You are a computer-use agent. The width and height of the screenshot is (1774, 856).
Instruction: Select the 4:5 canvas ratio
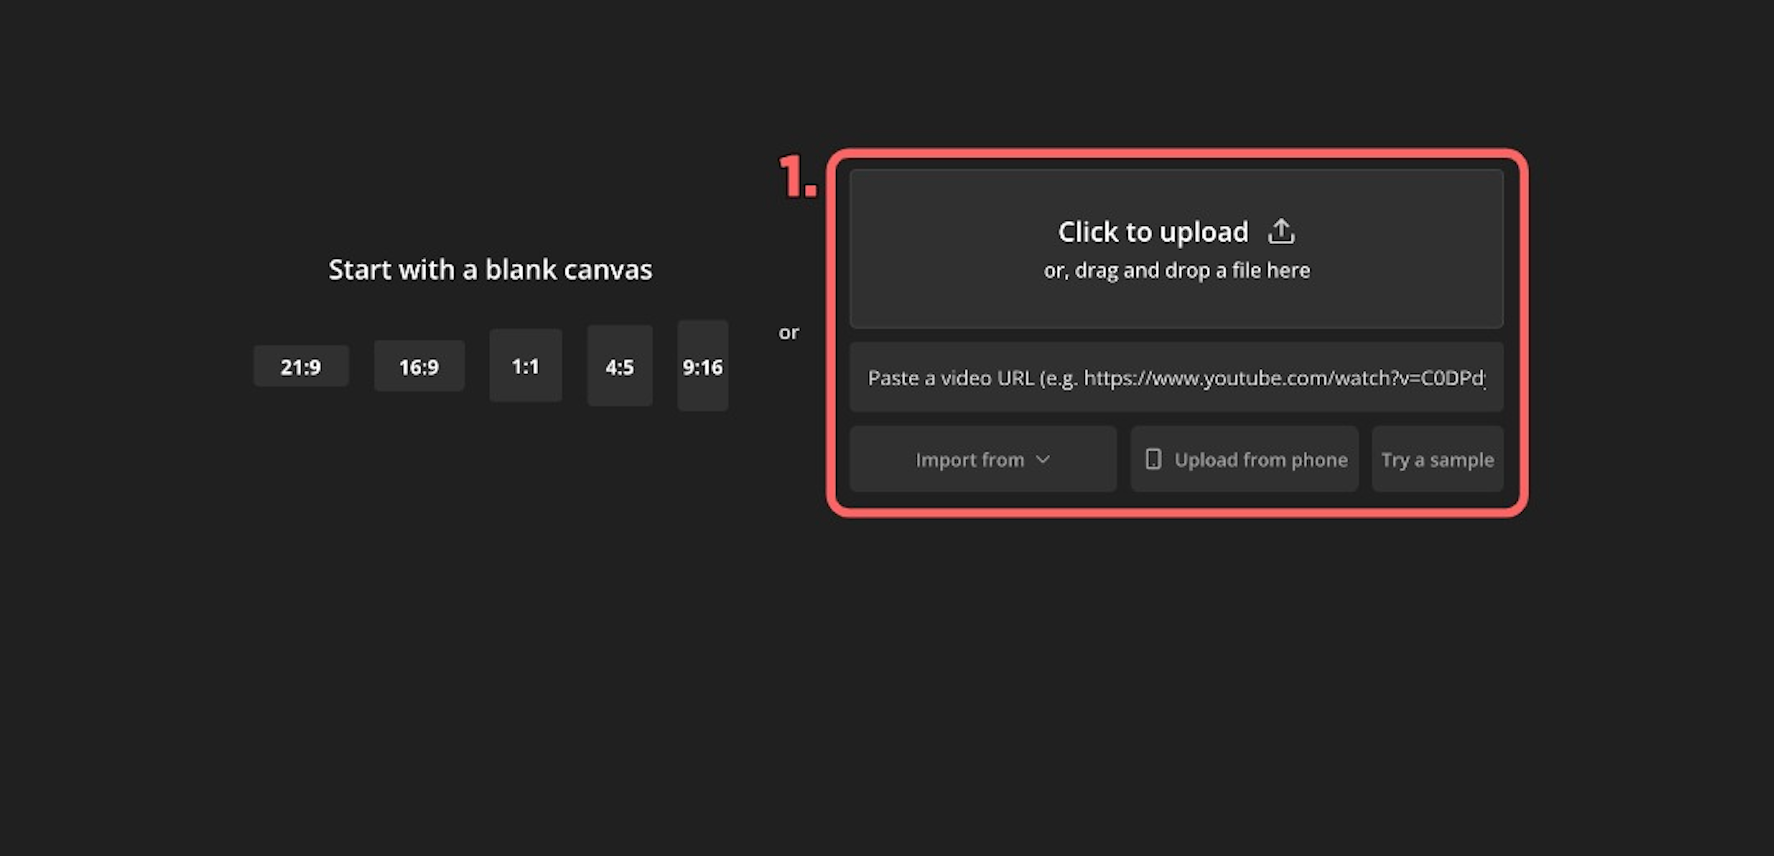click(620, 366)
